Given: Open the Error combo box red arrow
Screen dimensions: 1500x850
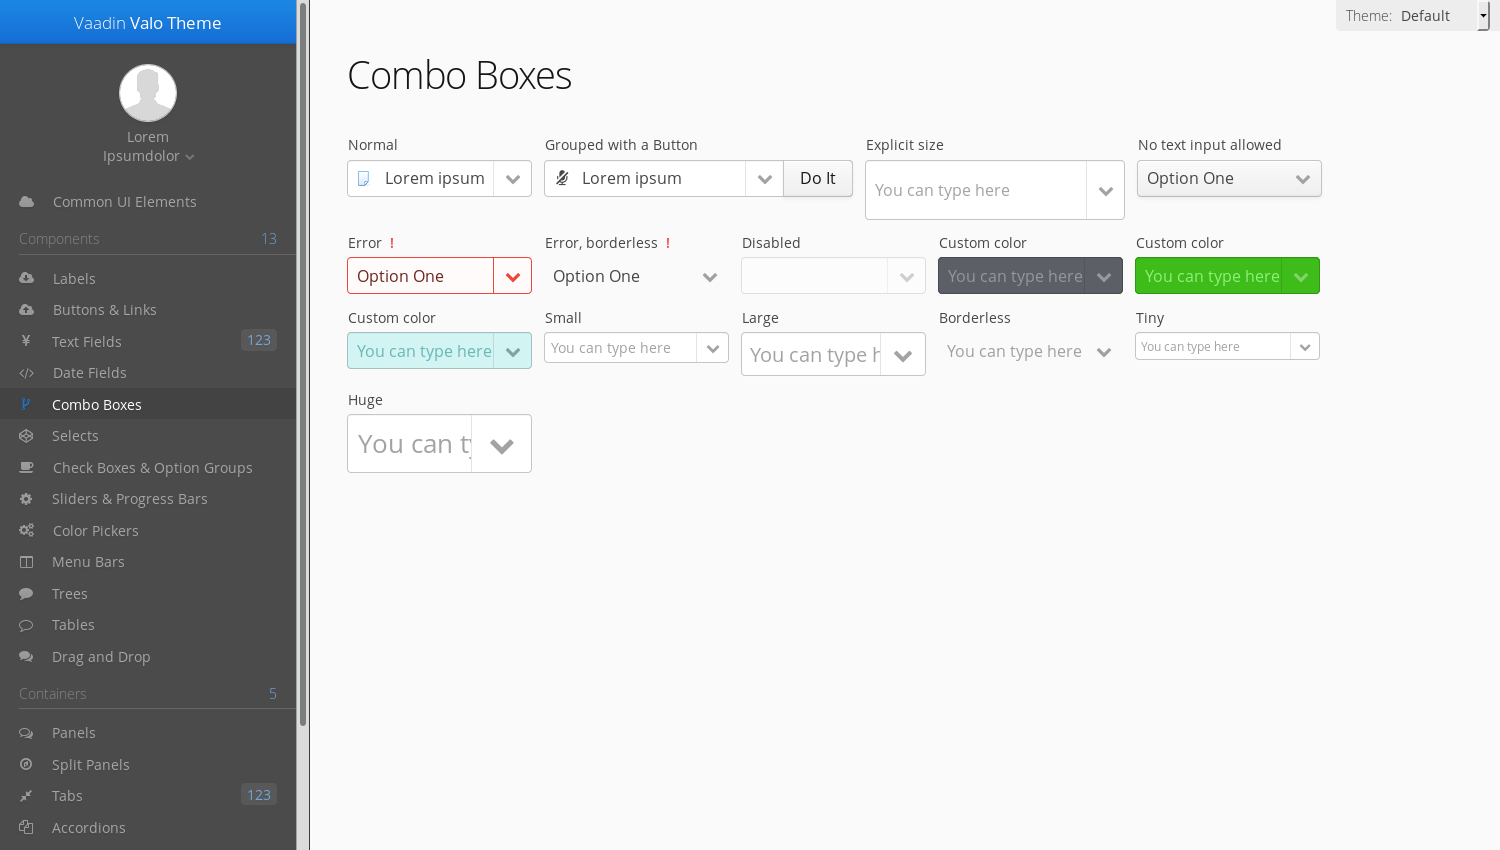Looking at the screenshot, I should tap(512, 277).
